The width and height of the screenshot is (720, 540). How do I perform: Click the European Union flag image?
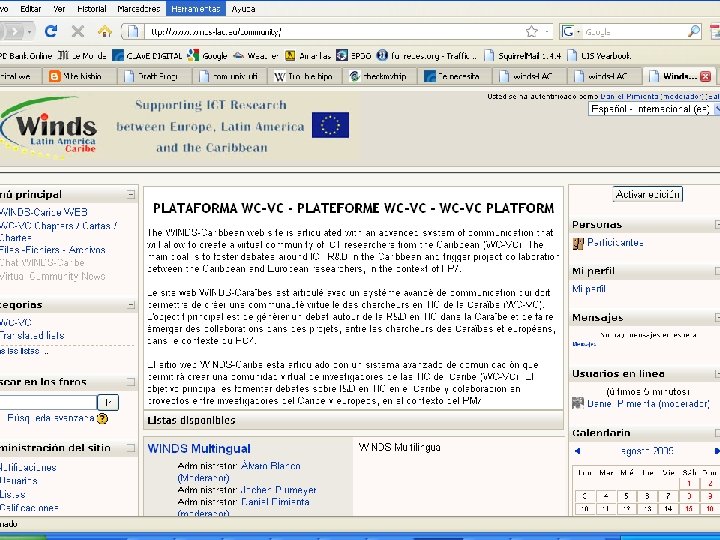point(330,125)
